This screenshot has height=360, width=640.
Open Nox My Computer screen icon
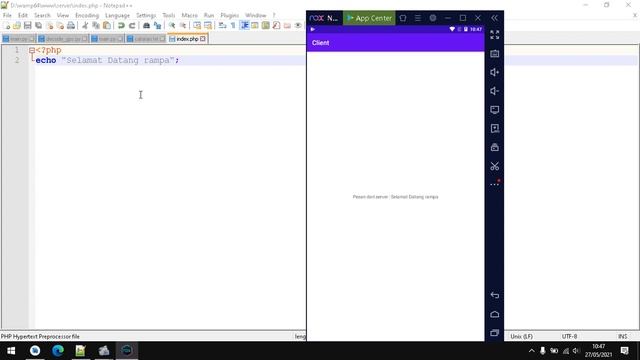point(494,110)
